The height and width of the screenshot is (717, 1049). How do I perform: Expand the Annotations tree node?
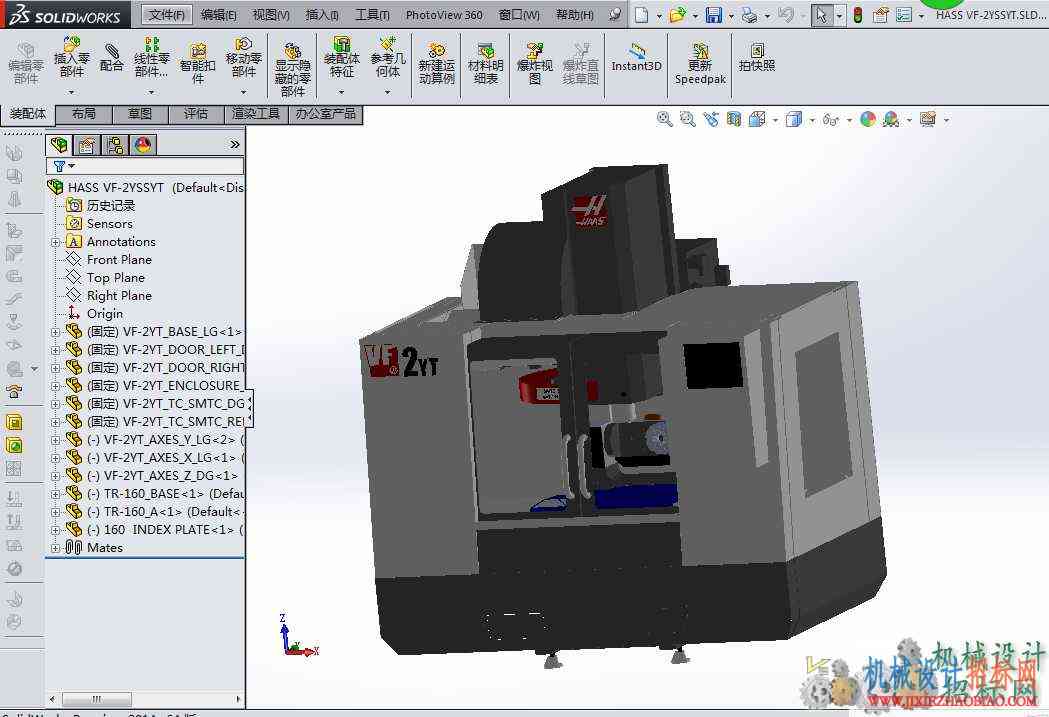56,242
